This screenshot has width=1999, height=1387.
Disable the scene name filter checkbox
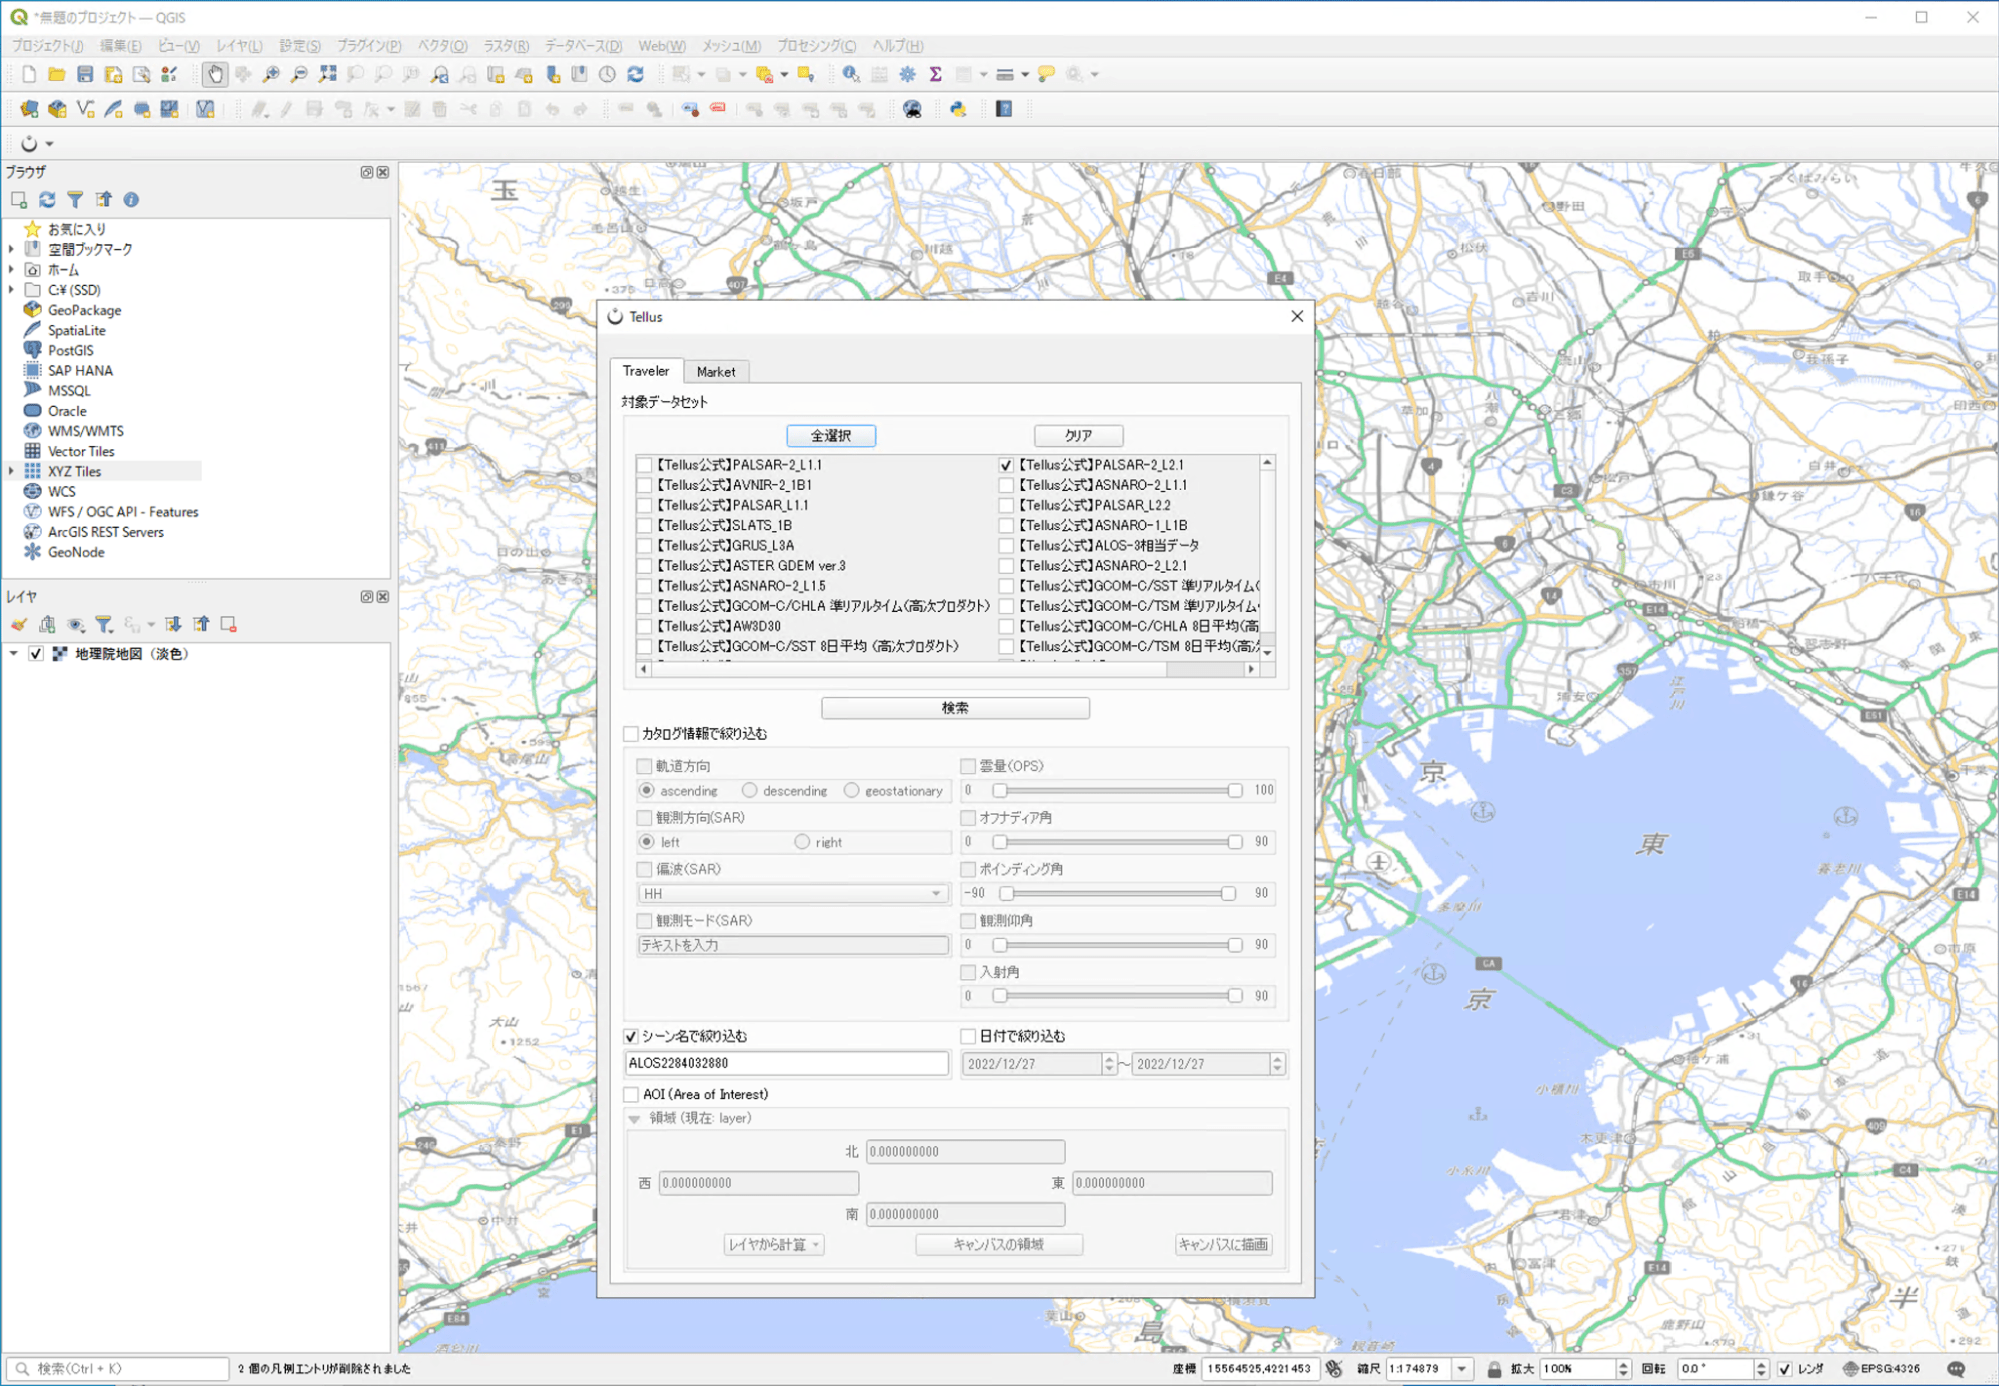point(631,1036)
